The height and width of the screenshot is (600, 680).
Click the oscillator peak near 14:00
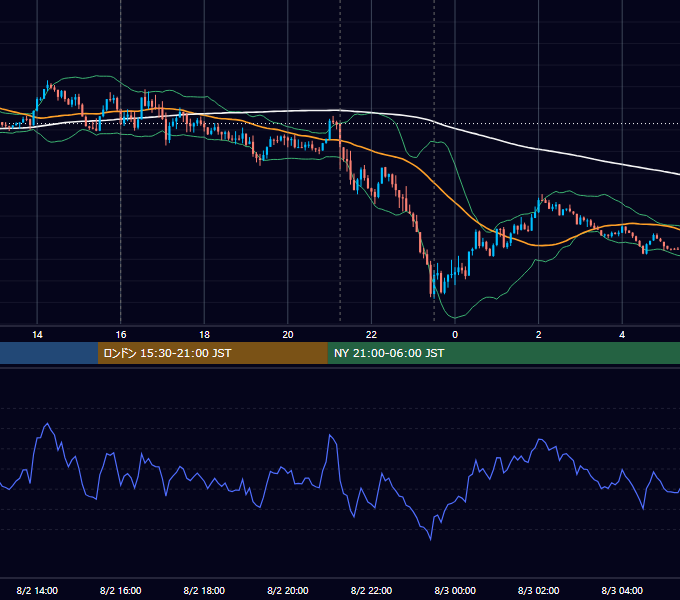47,424
